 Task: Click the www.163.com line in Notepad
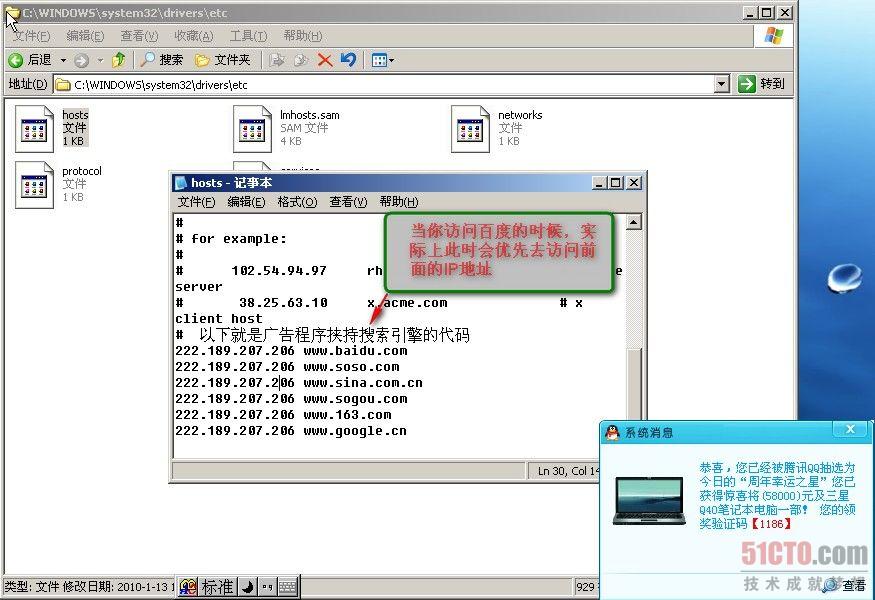pos(283,415)
